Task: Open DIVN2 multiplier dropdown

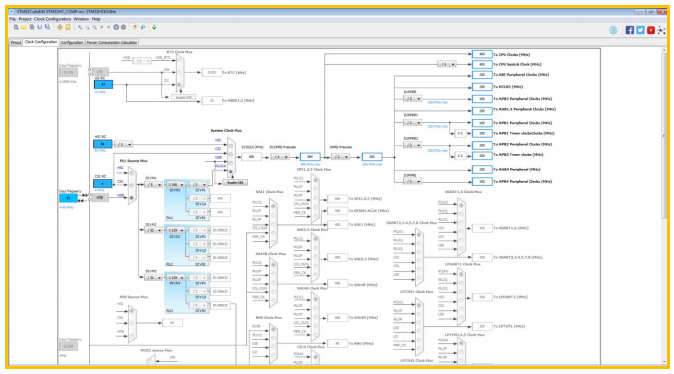Action: coord(176,230)
